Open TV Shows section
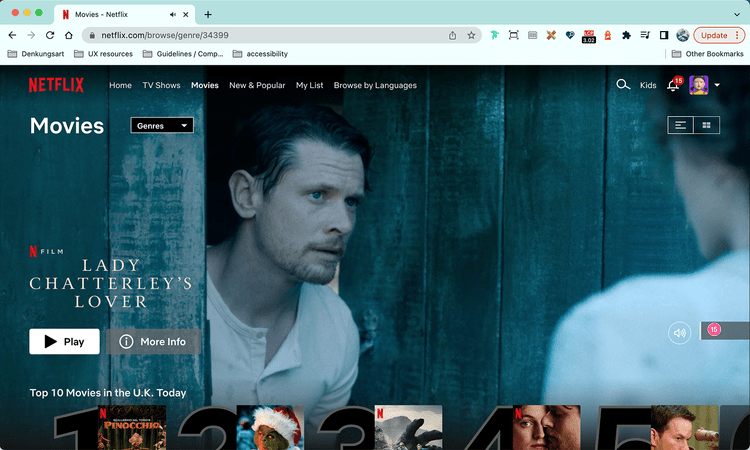Image resolution: width=750 pixels, height=450 pixels. (x=161, y=85)
